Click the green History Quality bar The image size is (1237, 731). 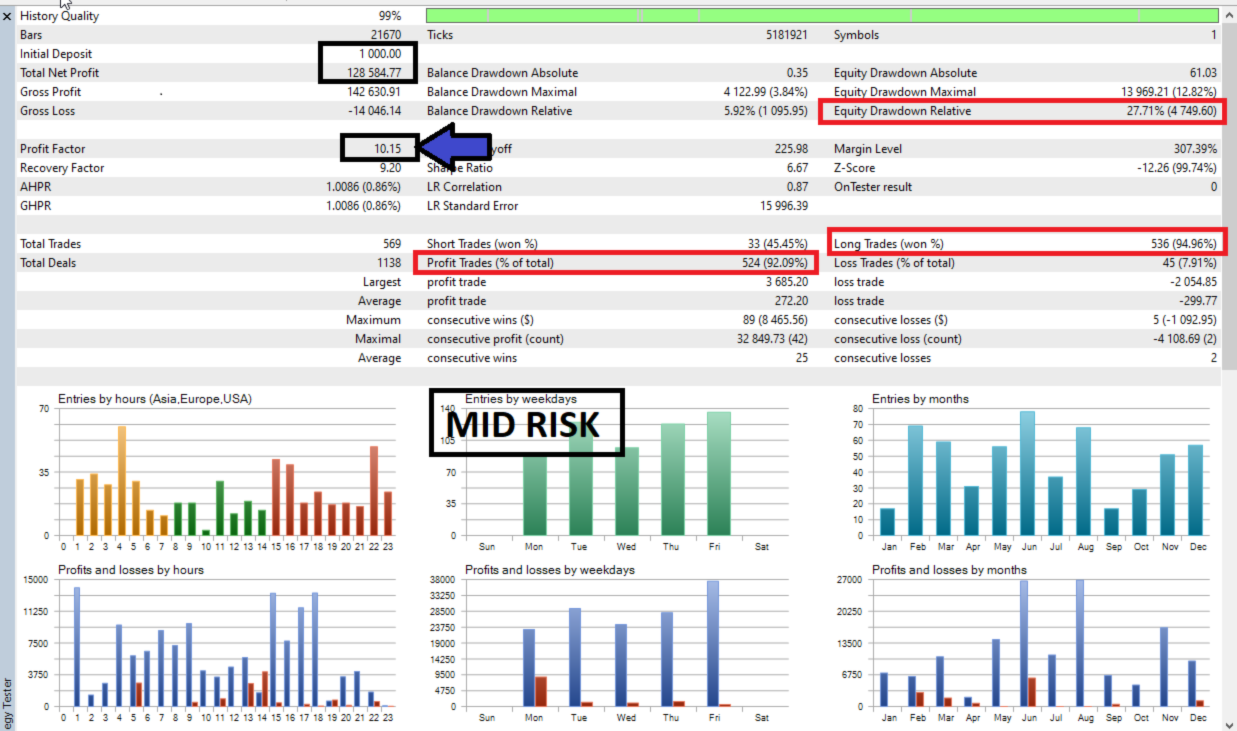click(822, 16)
